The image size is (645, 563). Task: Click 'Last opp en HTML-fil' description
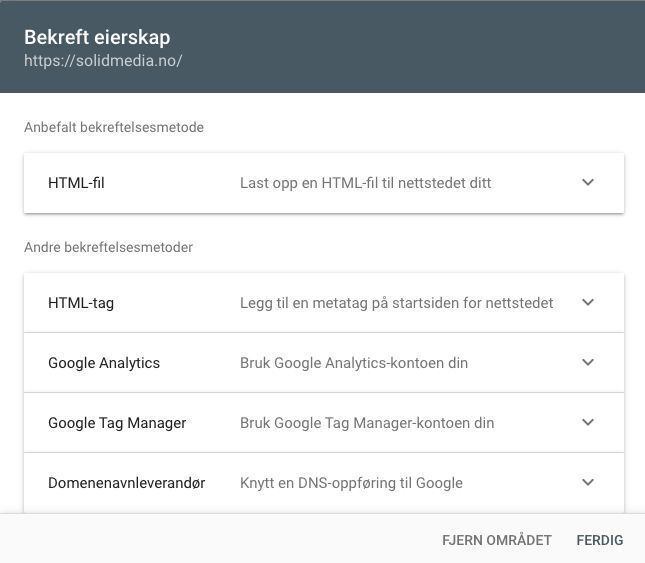pyautogui.click(x=365, y=183)
